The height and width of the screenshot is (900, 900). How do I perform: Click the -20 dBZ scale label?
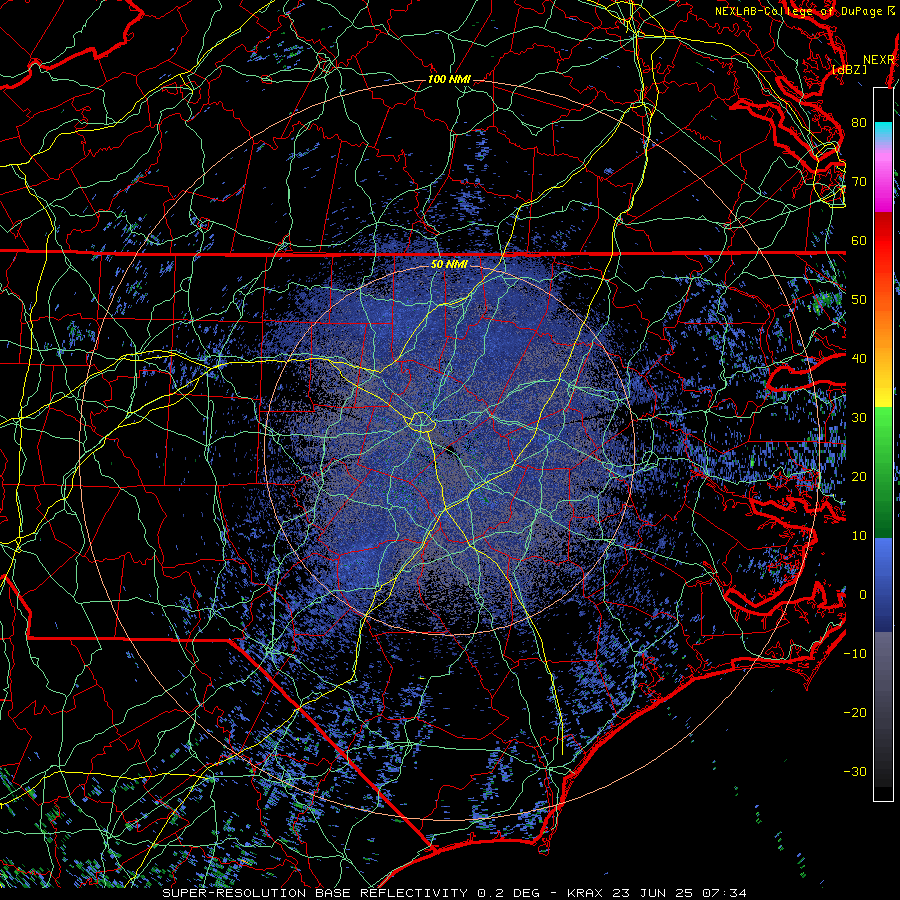(855, 712)
